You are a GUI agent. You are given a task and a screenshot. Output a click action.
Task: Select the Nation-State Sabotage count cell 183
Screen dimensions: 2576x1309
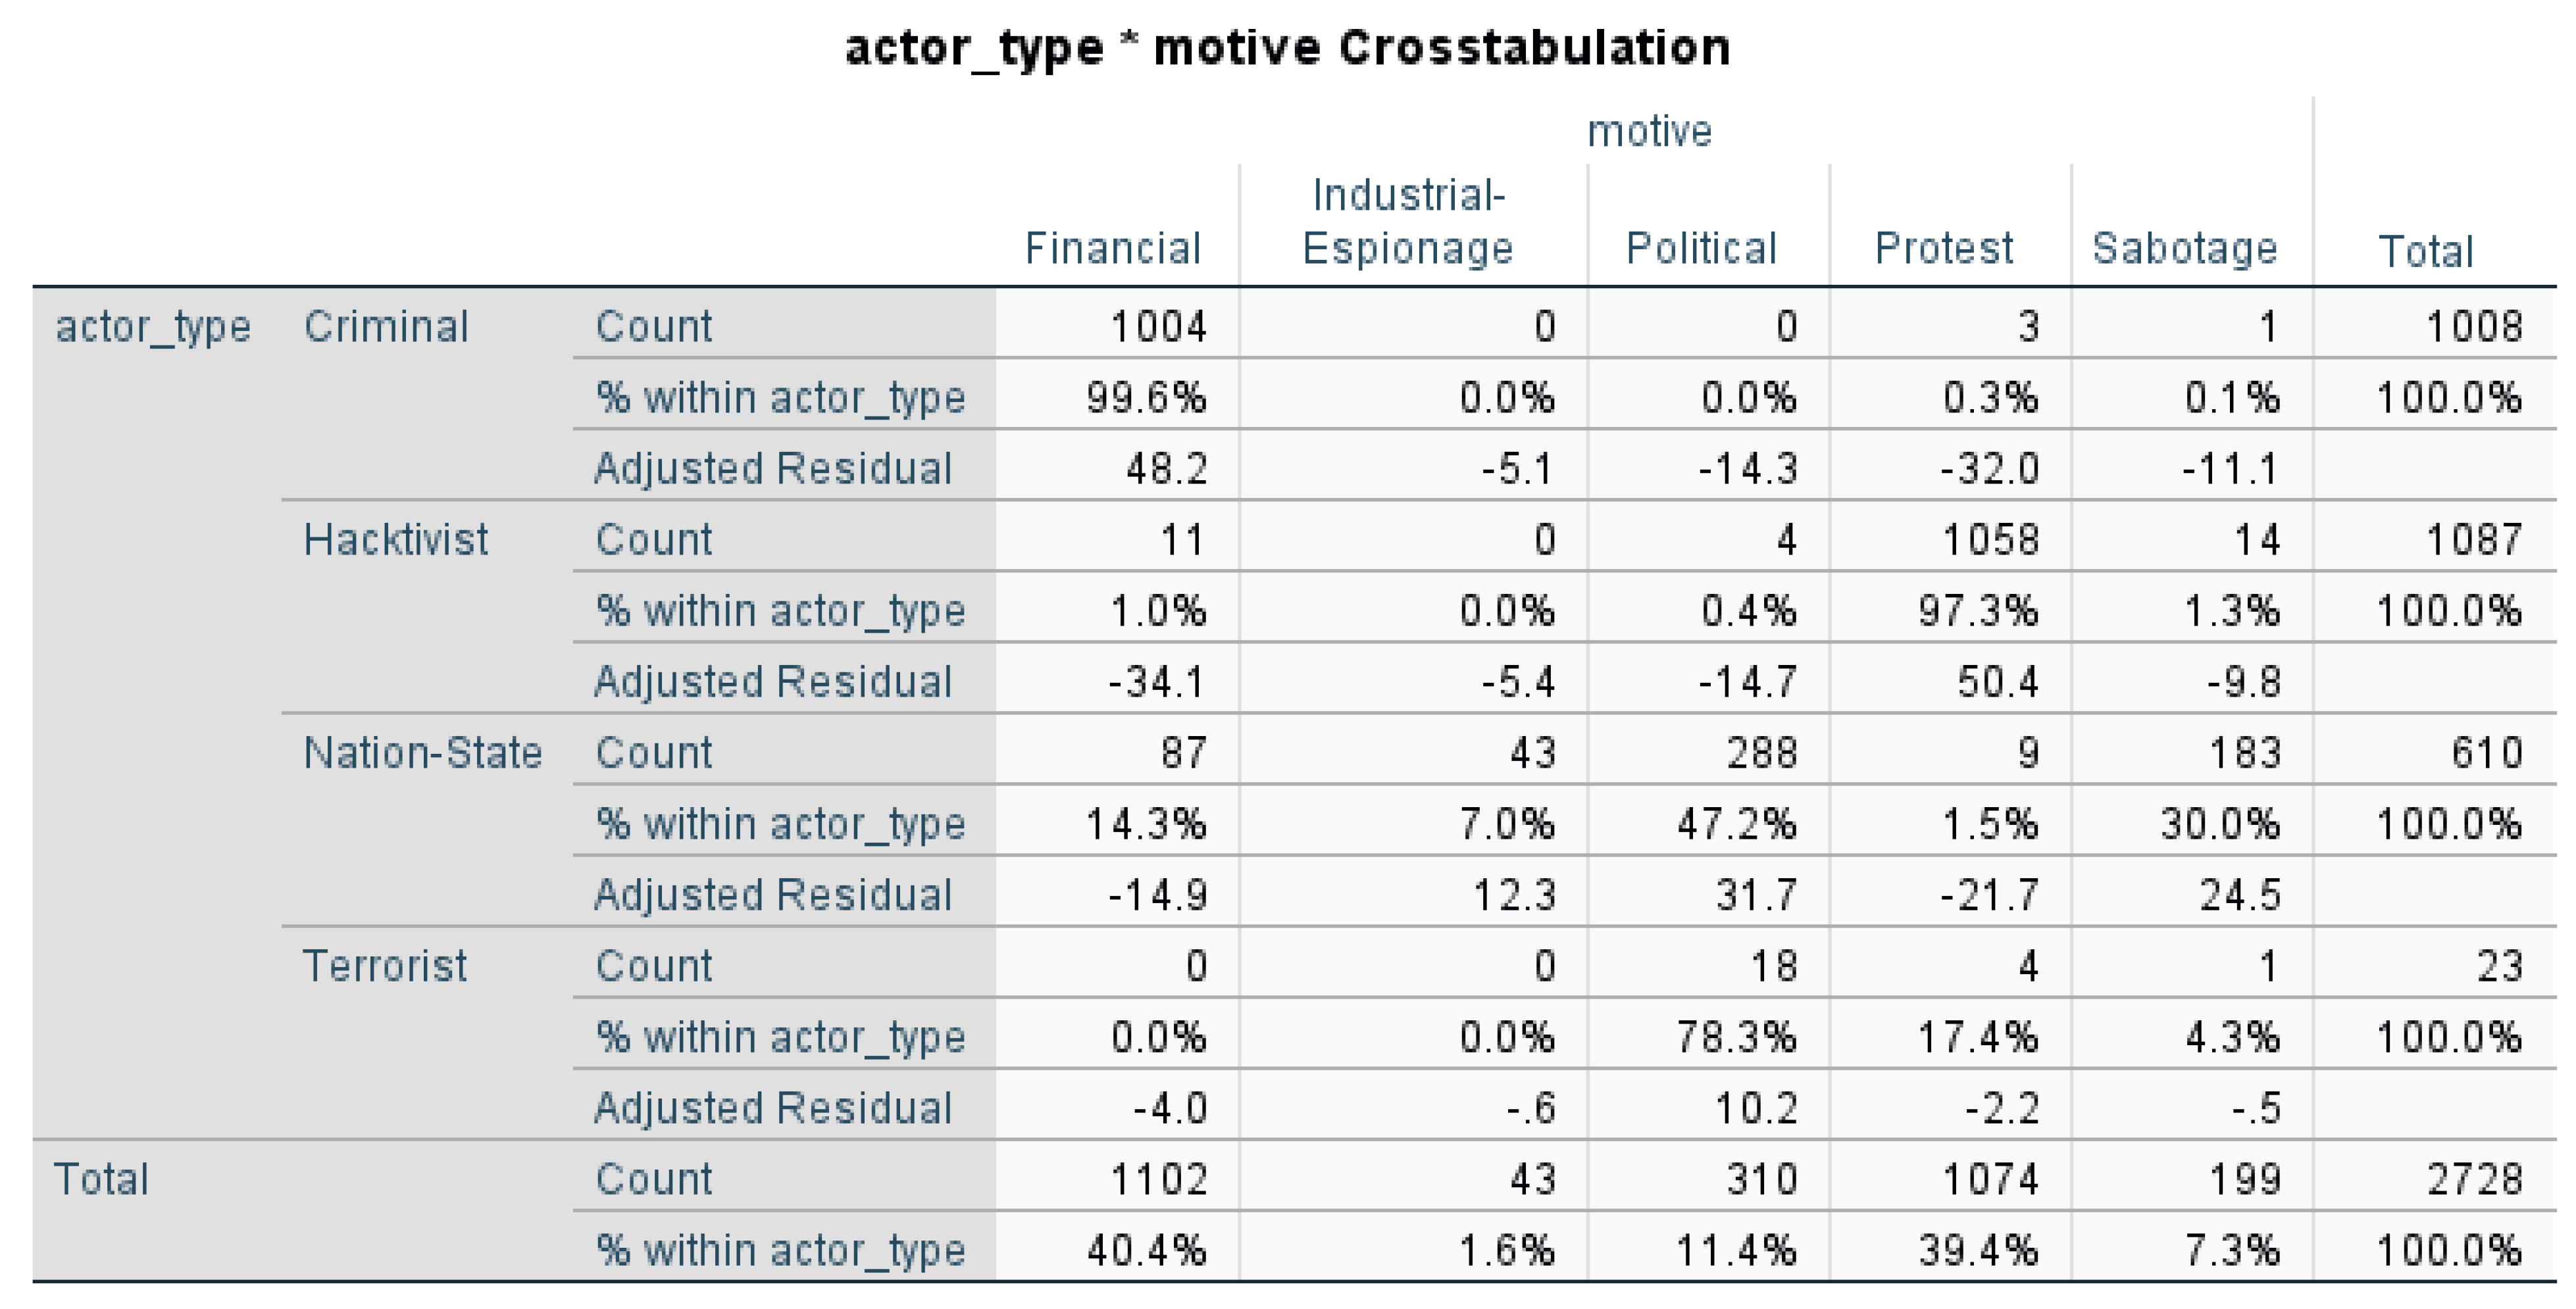coord(2244,752)
